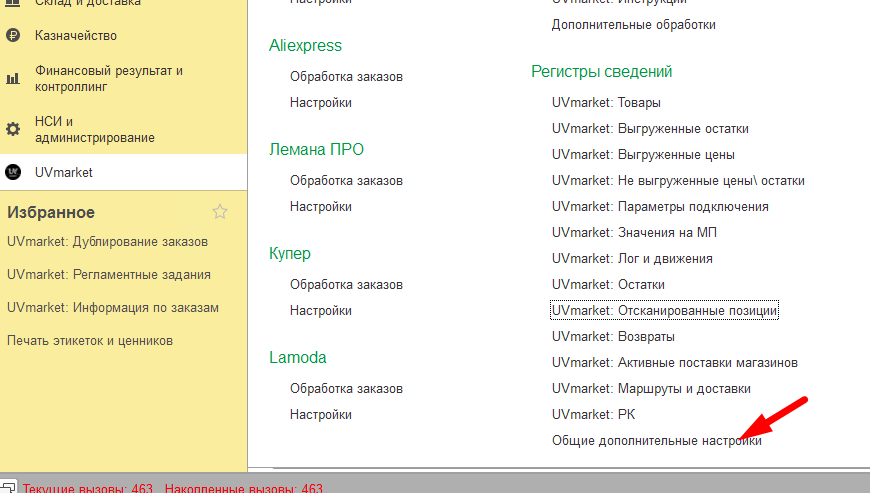Viewport: 870px width, 493px height.
Task: Open НСИ и администрирование section
Action: 95,129
